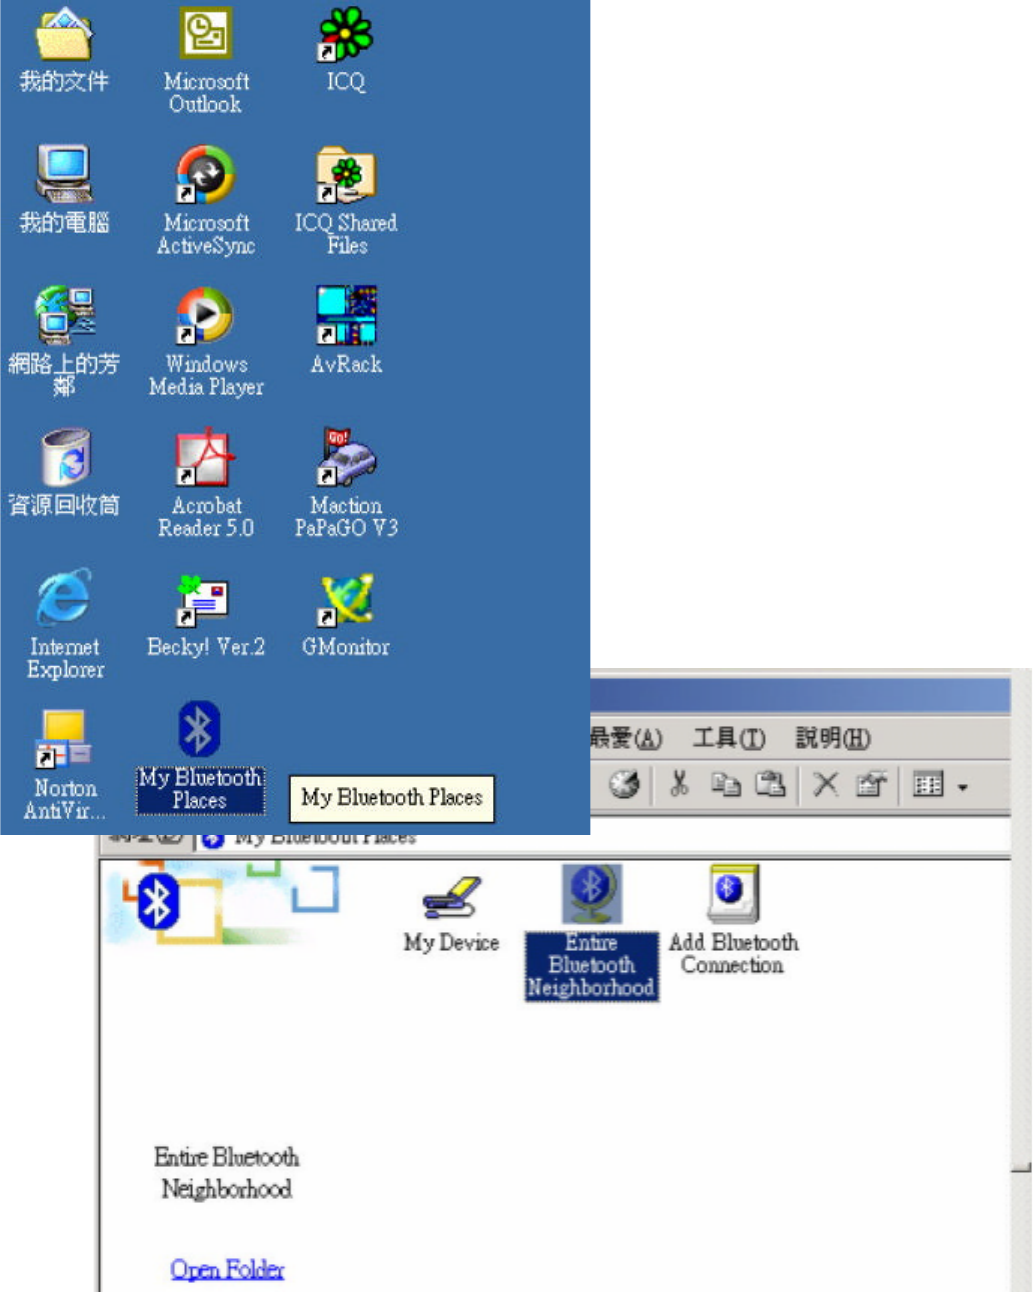The height and width of the screenshot is (1292, 1033).
Task: Select the 網路上的芳鄰 desktop icon
Action: click(x=64, y=340)
